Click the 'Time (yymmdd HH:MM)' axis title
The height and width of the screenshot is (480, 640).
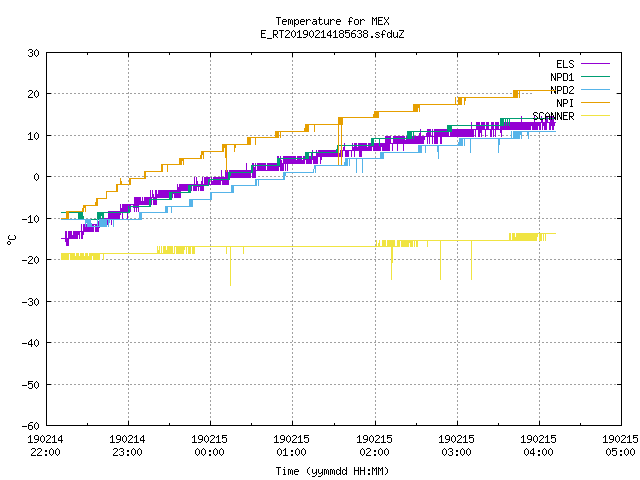(332, 471)
